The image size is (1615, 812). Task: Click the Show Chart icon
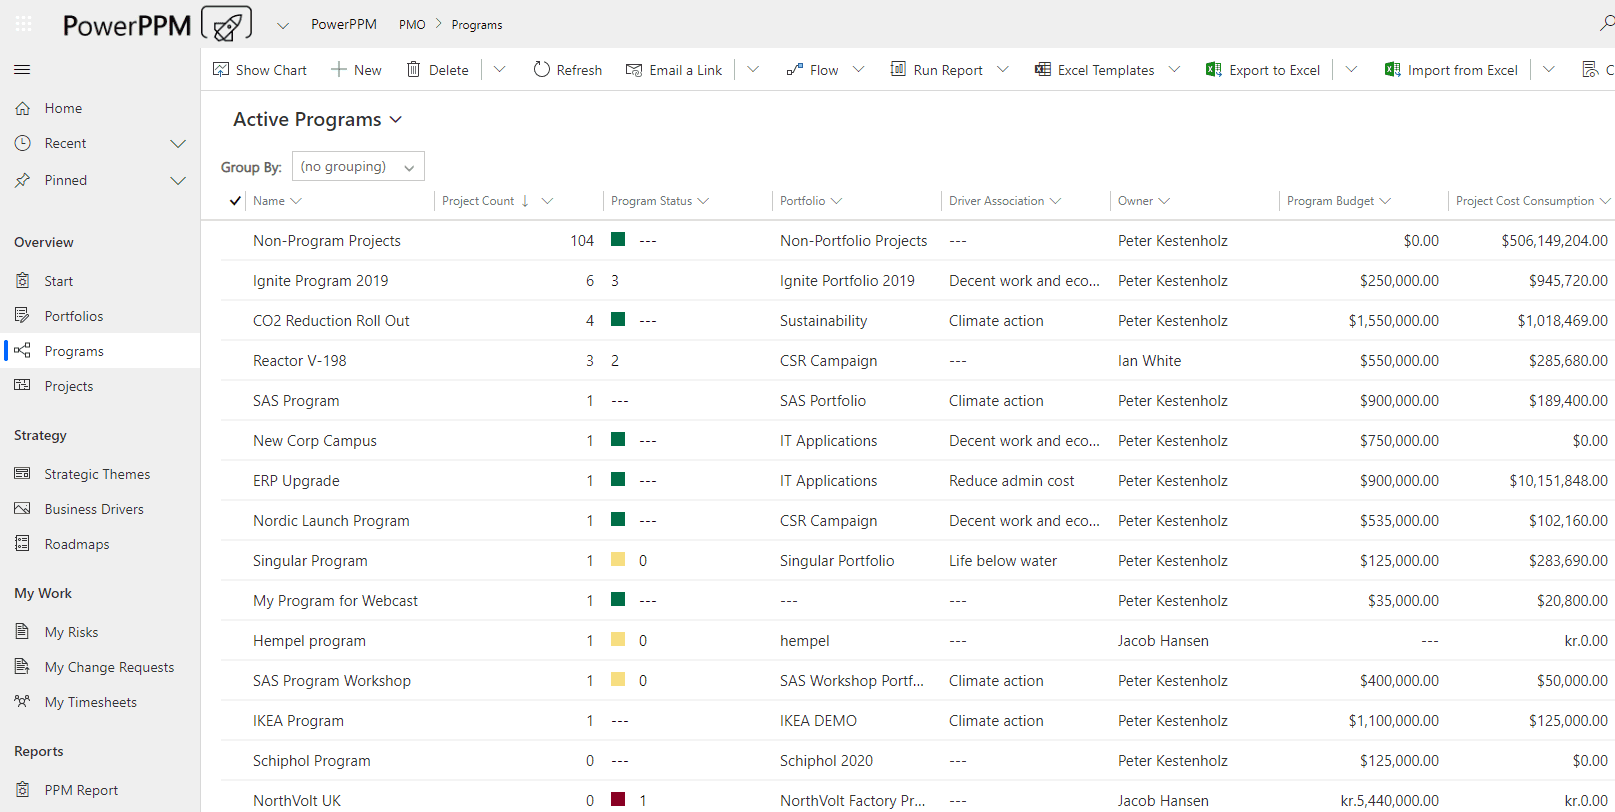(221, 70)
